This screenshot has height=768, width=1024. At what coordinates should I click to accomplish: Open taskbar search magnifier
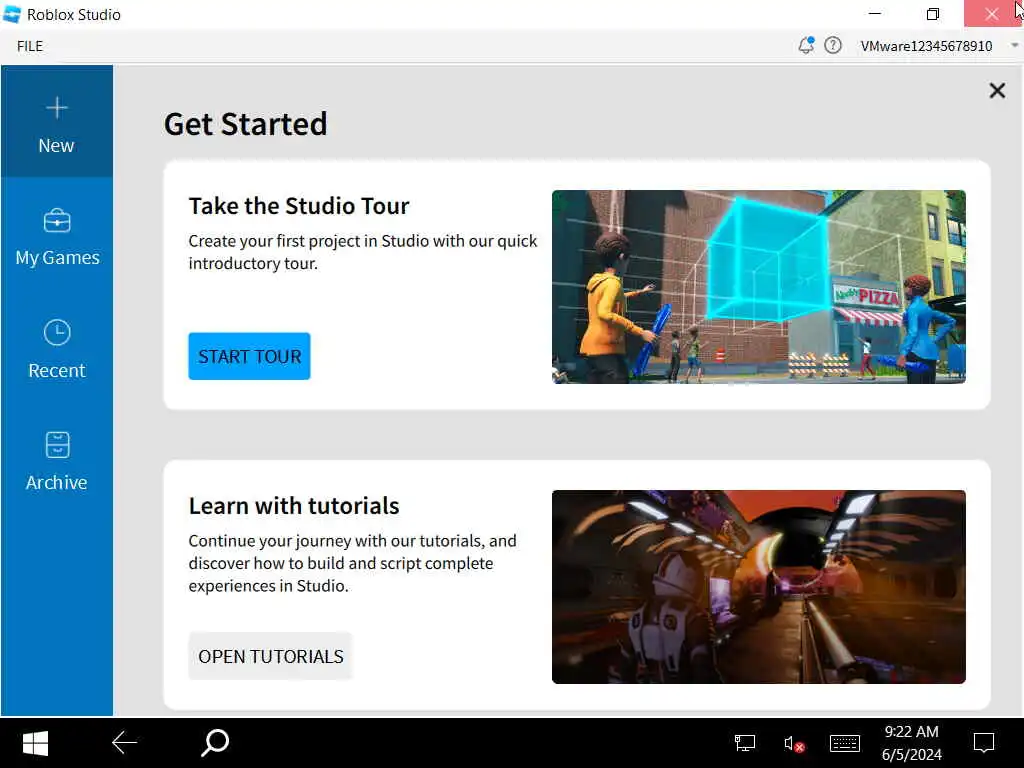click(215, 743)
